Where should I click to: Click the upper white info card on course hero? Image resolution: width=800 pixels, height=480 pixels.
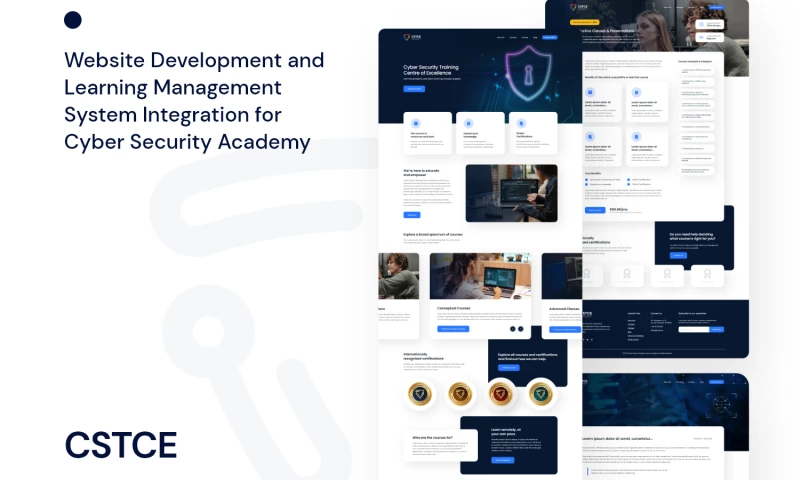710,24
